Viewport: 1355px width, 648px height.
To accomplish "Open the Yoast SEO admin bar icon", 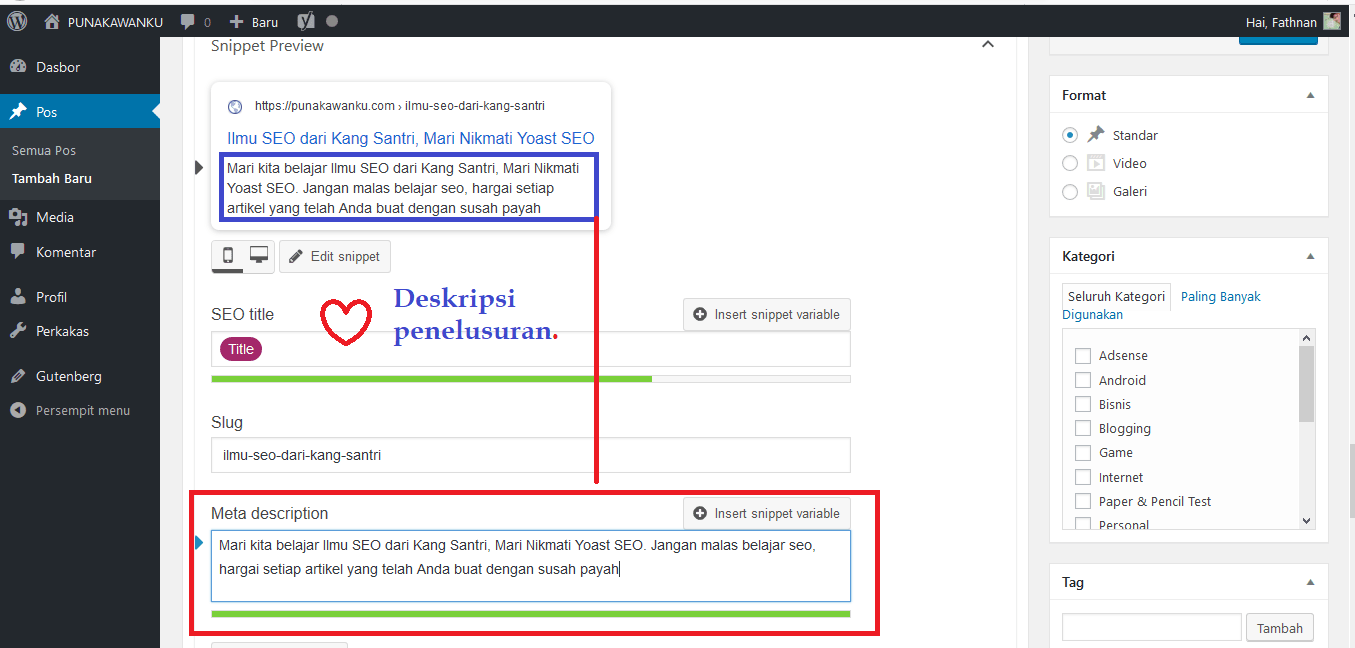I will pos(307,21).
